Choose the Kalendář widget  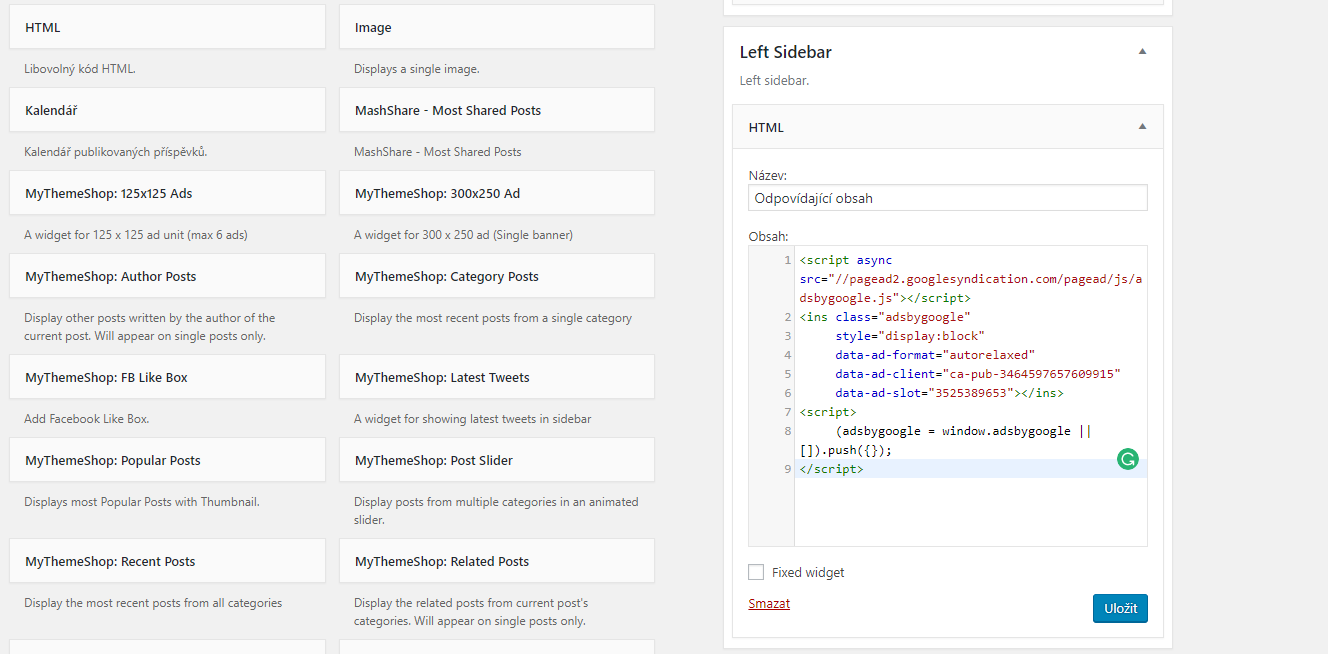click(167, 110)
